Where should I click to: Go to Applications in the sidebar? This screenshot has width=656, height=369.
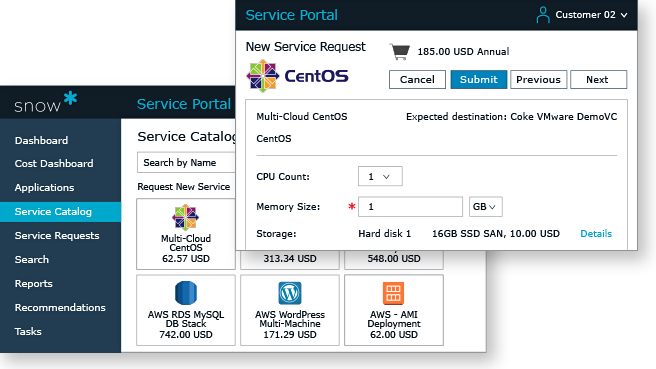coord(44,187)
